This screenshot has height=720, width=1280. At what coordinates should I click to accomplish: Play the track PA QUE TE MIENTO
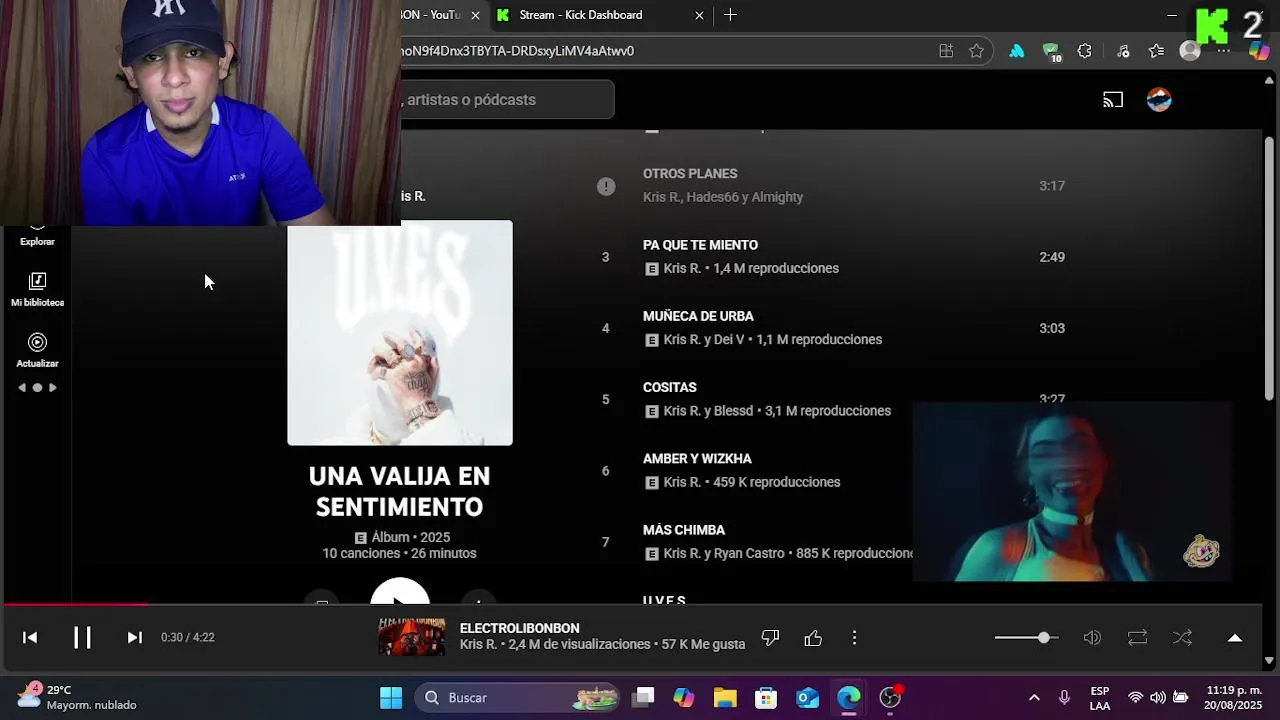coord(700,245)
